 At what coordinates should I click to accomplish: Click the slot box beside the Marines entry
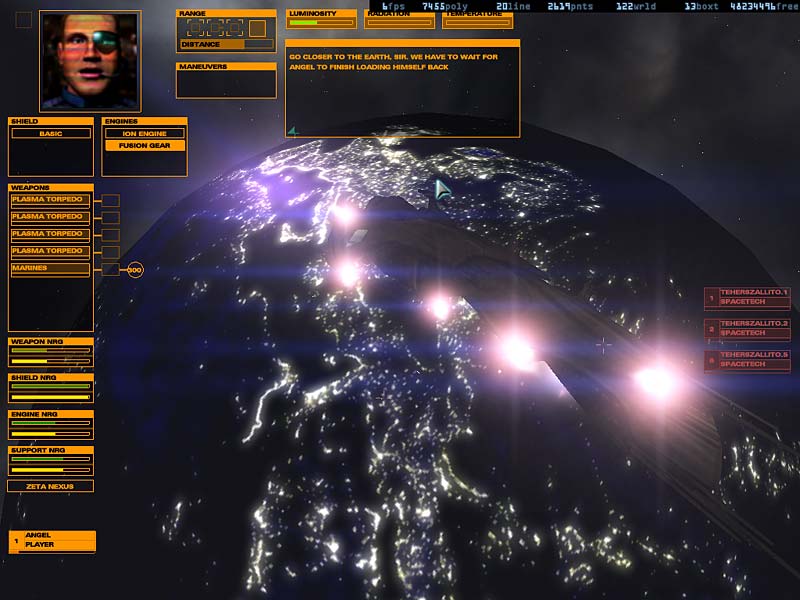point(111,269)
